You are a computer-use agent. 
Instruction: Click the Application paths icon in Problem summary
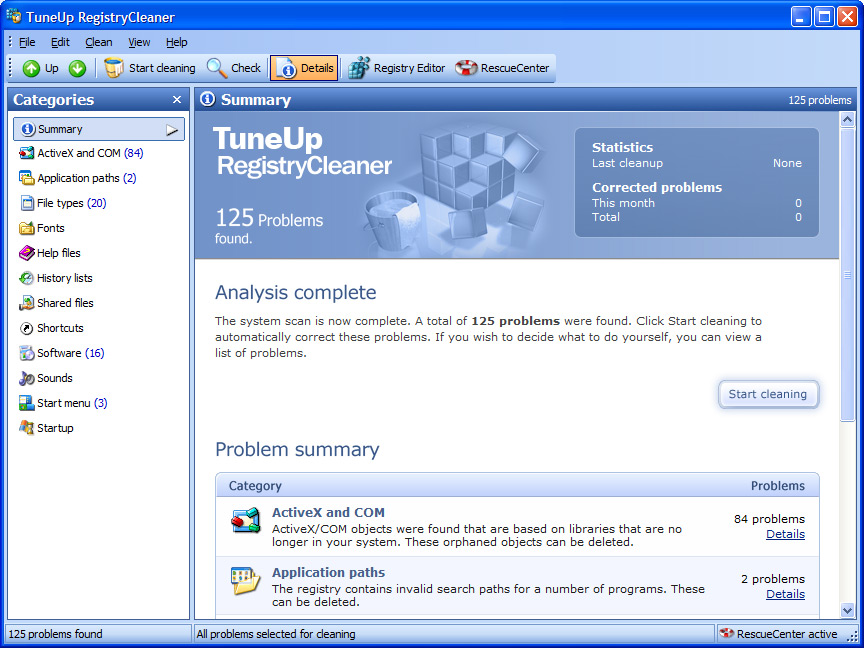tap(245, 581)
